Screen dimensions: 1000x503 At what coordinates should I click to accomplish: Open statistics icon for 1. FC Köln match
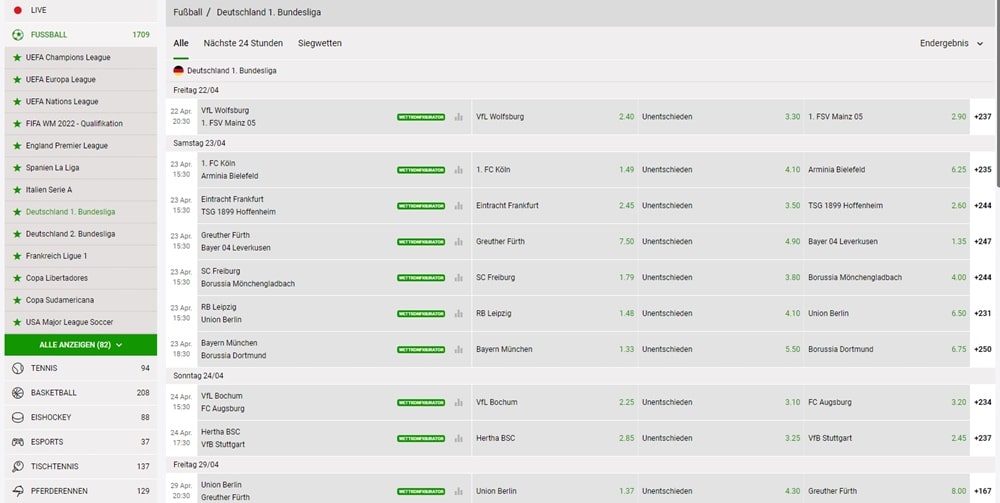tap(459, 170)
